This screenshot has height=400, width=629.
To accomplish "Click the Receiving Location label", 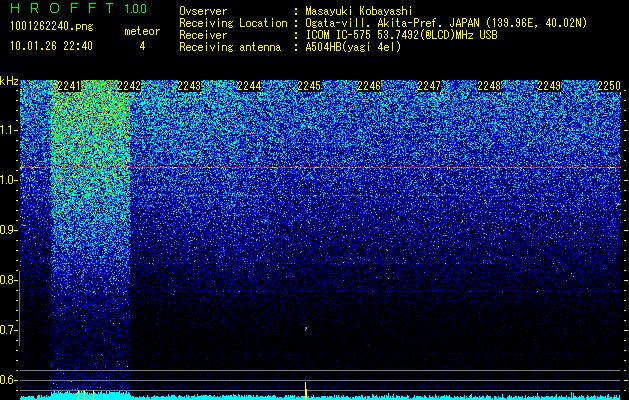I will (x=233, y=23).
